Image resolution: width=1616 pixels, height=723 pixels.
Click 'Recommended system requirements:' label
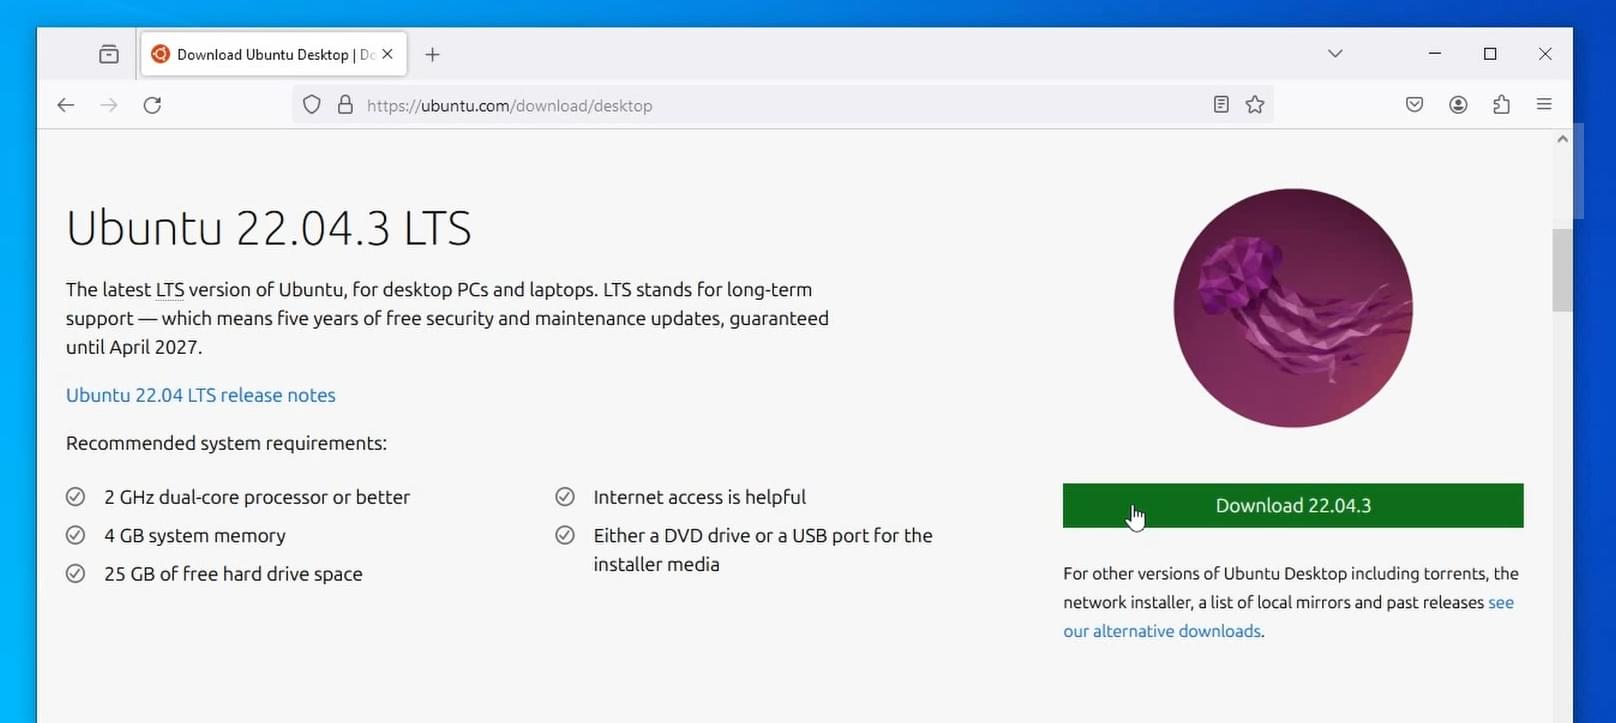[226, 443]
